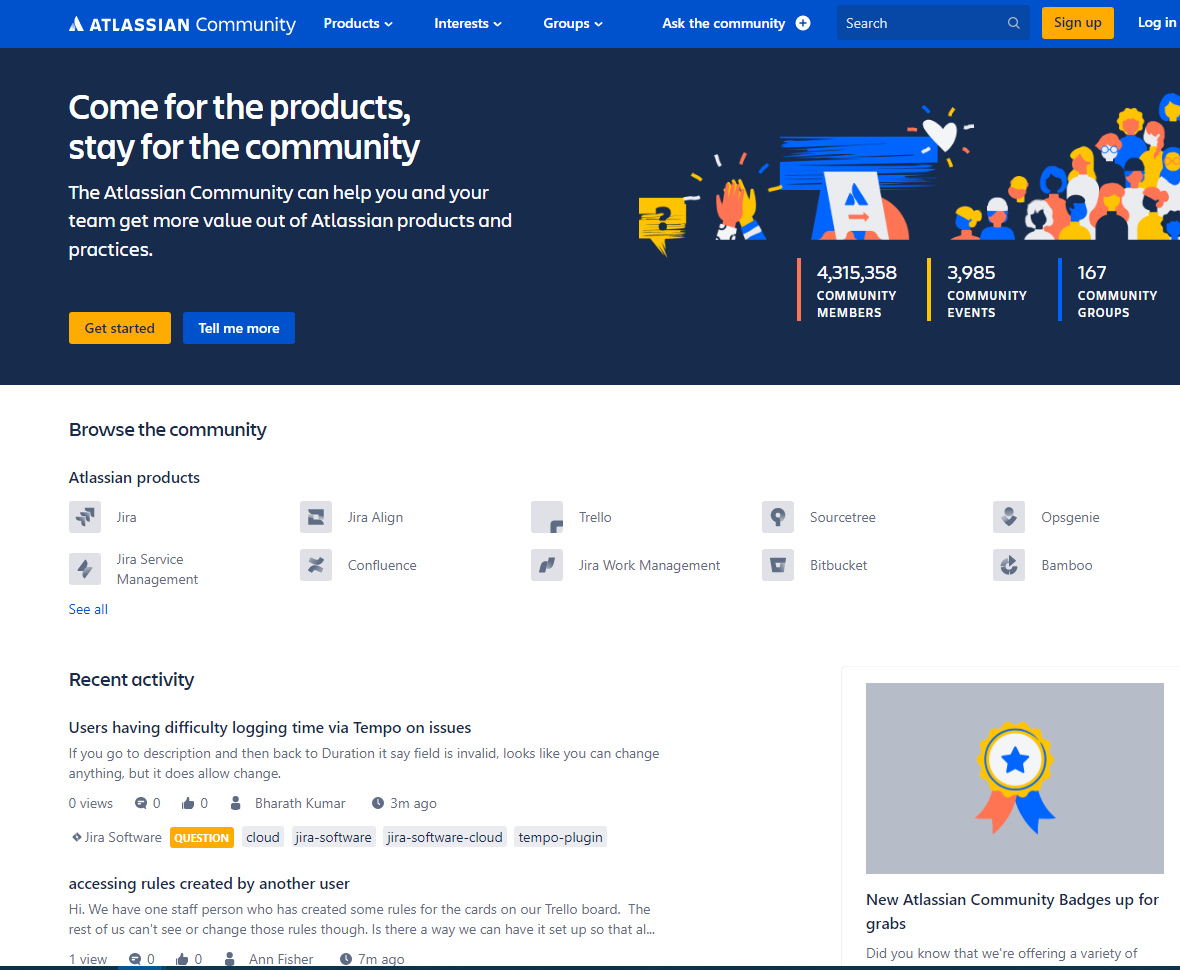Open the Jira Align text link

(376, 517)
